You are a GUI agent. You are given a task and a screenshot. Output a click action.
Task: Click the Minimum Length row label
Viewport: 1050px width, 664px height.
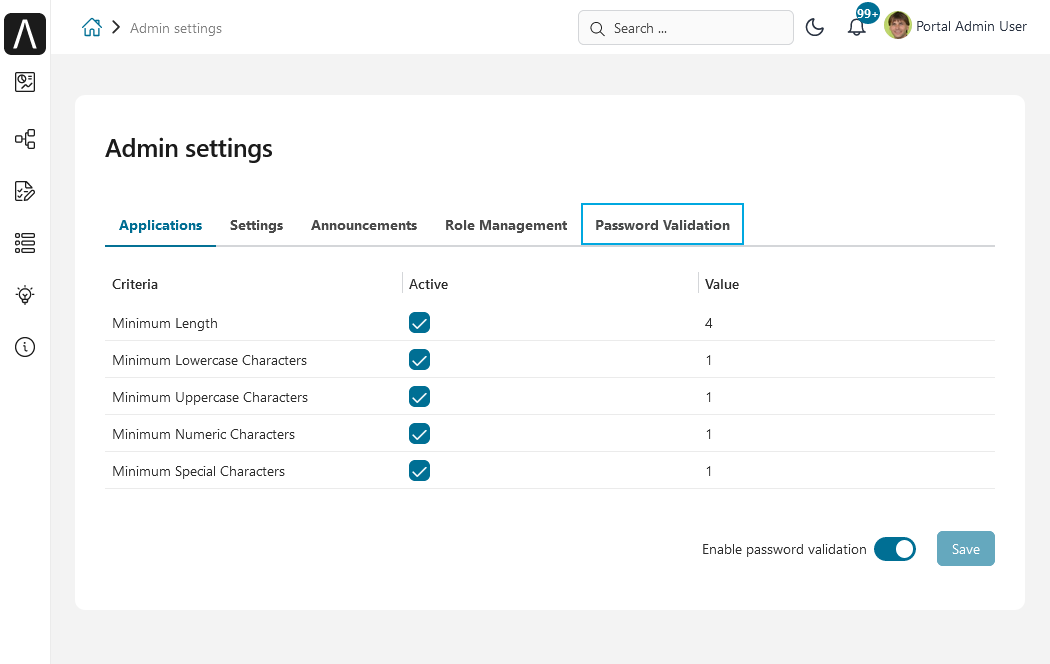pyautogui.click(x=165, y=323)
